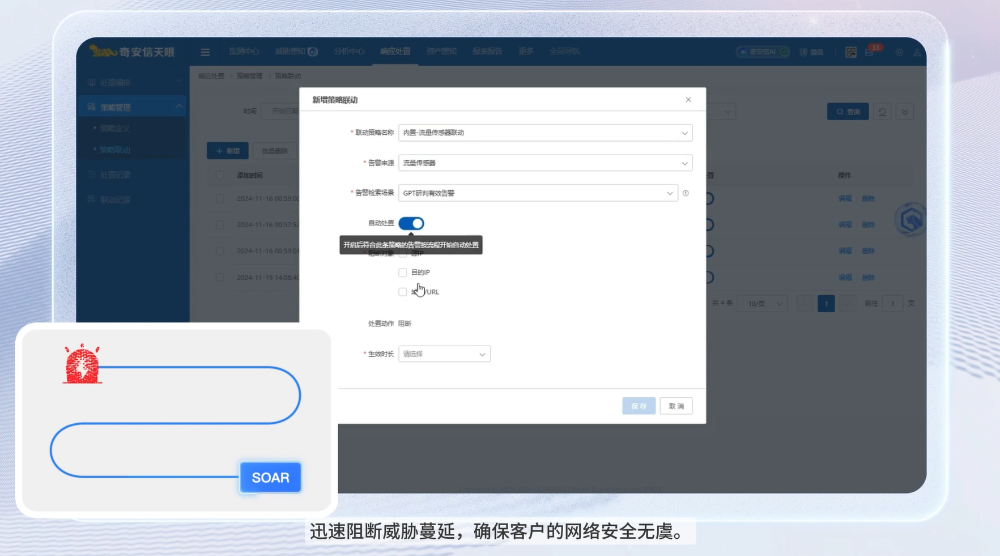Click the reset icon next to 查询
Image resolution: width=1000 pixels, height=556 pixels.
883,112
